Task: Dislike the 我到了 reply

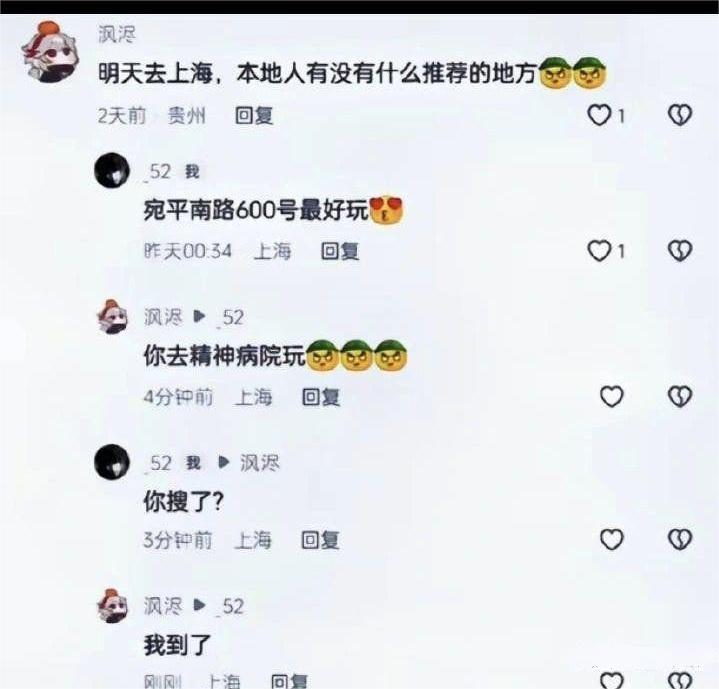Action: [x=680, y=680]
